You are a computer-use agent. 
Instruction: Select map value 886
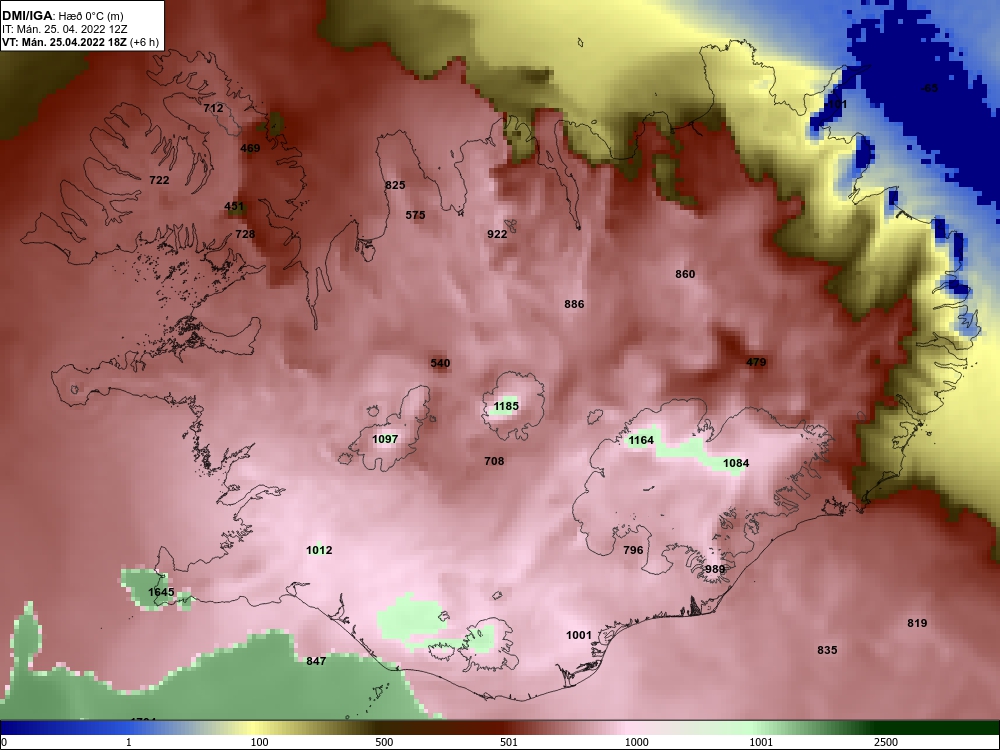[574, 304]
